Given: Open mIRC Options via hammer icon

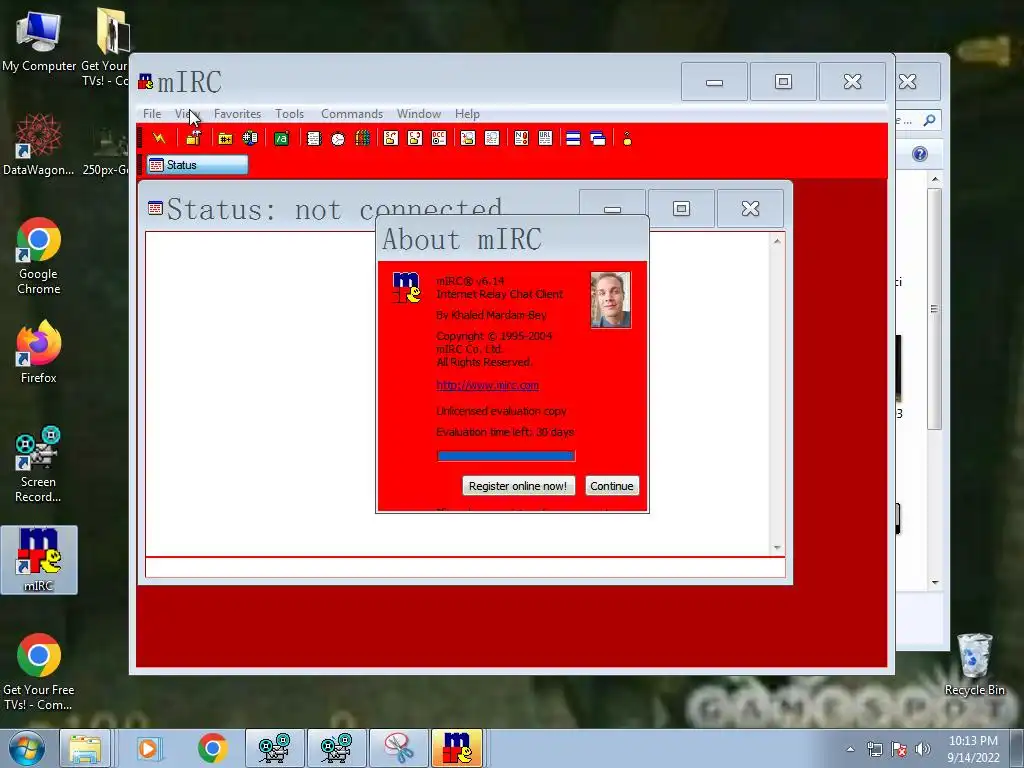Looking at the screenshot, I should pyautogui.click(x=193, y=138).
